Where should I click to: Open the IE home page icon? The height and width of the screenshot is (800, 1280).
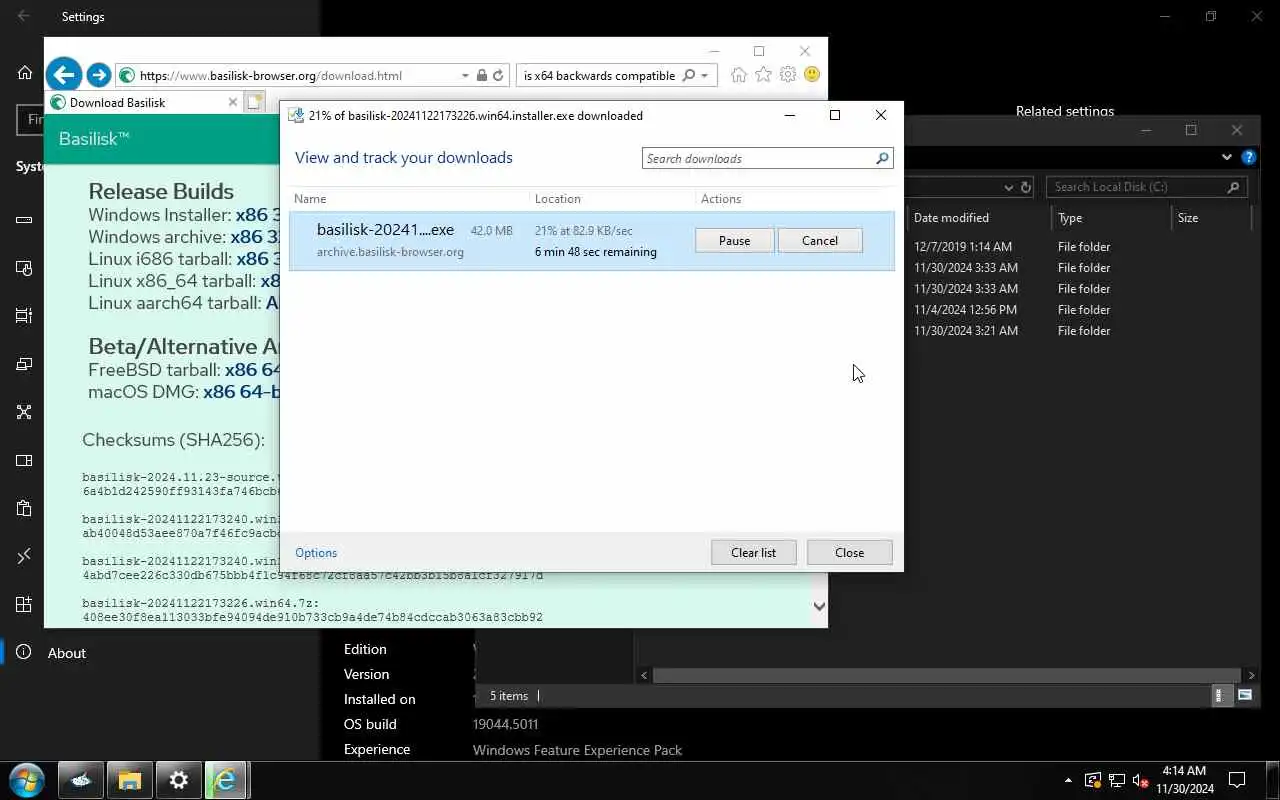coord(738,75)
